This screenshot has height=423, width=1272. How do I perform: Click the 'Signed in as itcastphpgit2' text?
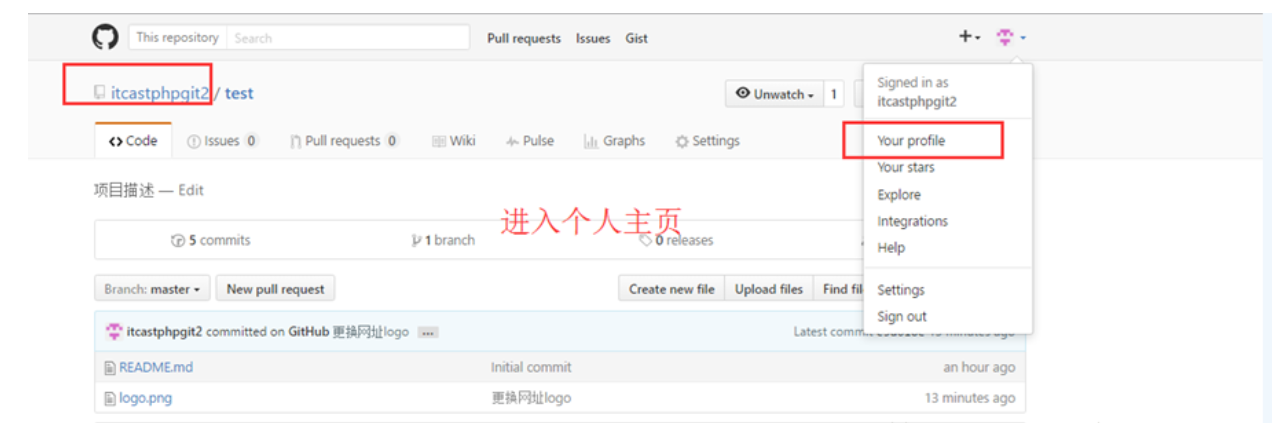pyautogui.click(x=917, y=92)
